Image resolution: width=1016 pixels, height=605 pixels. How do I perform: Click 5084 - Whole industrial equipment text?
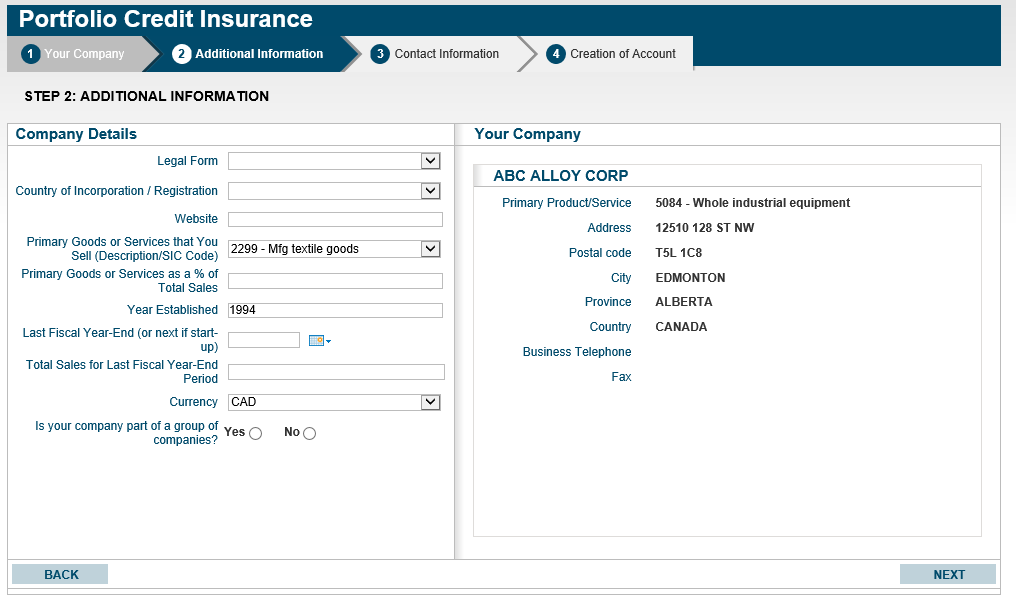(x=753, y=203)
